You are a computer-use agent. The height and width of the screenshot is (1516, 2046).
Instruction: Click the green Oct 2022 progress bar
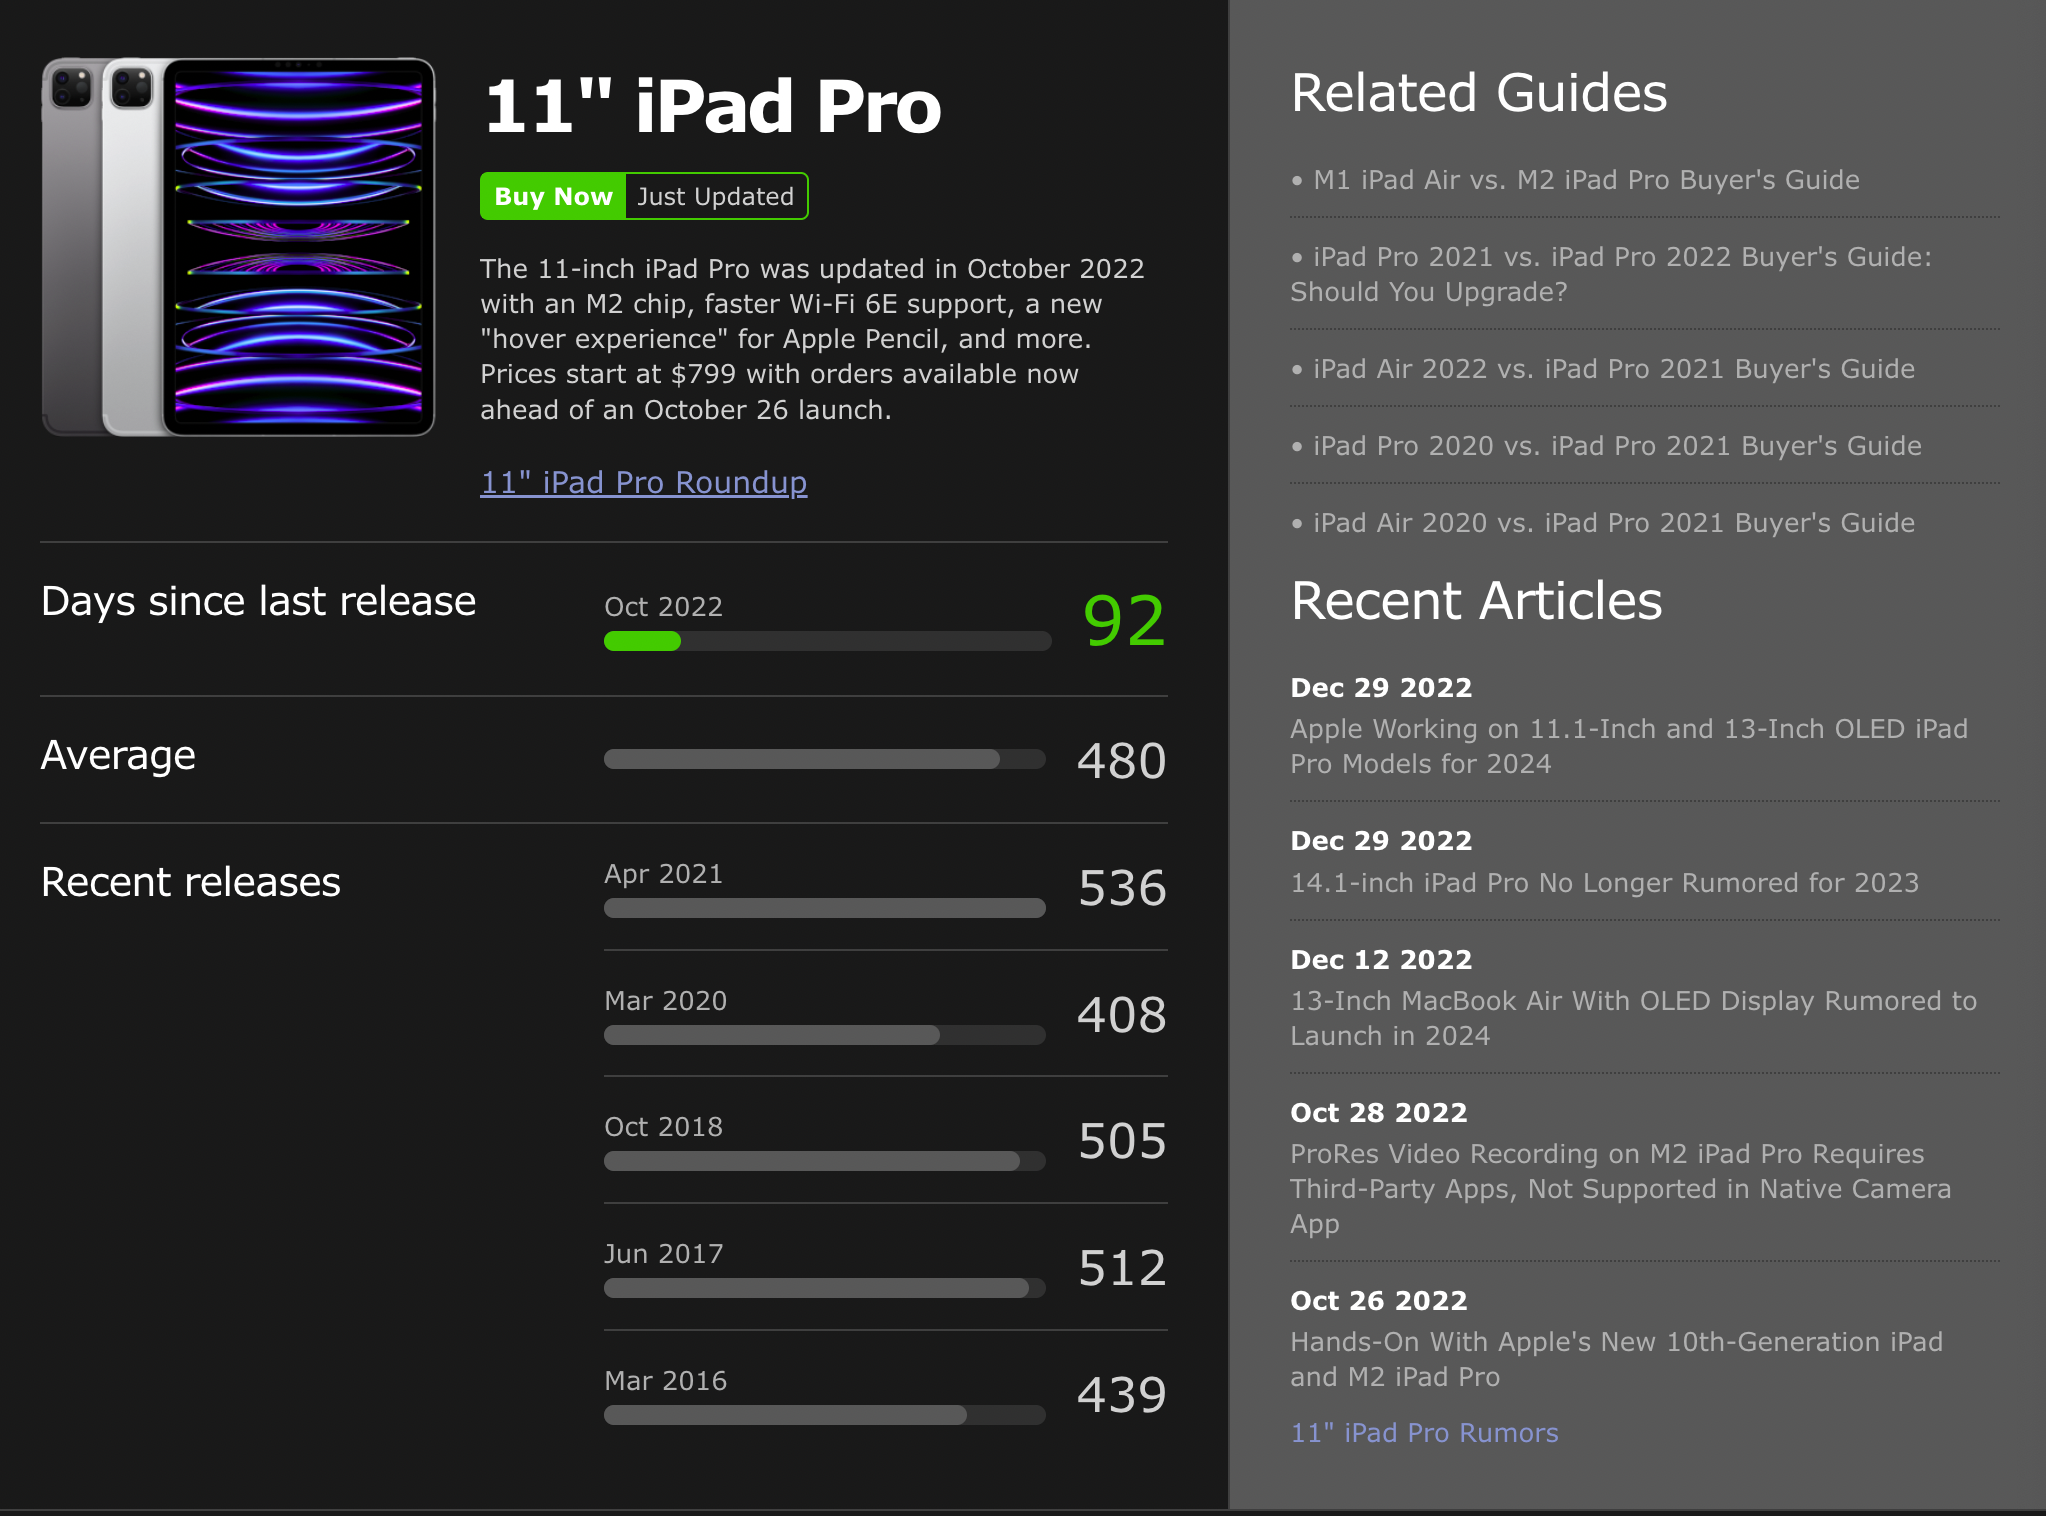click(642, 642)
